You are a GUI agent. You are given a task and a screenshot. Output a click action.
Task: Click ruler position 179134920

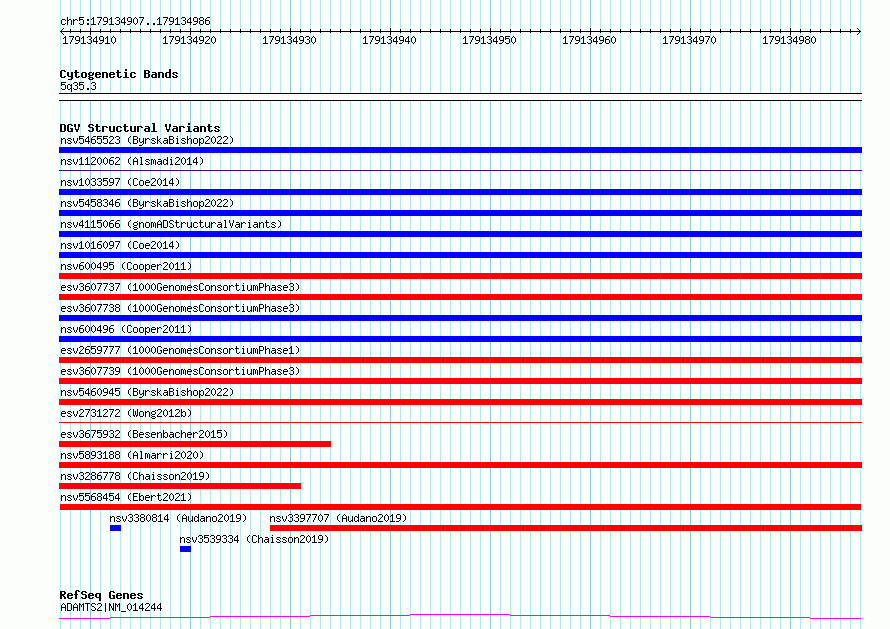(x=189, y=40)
